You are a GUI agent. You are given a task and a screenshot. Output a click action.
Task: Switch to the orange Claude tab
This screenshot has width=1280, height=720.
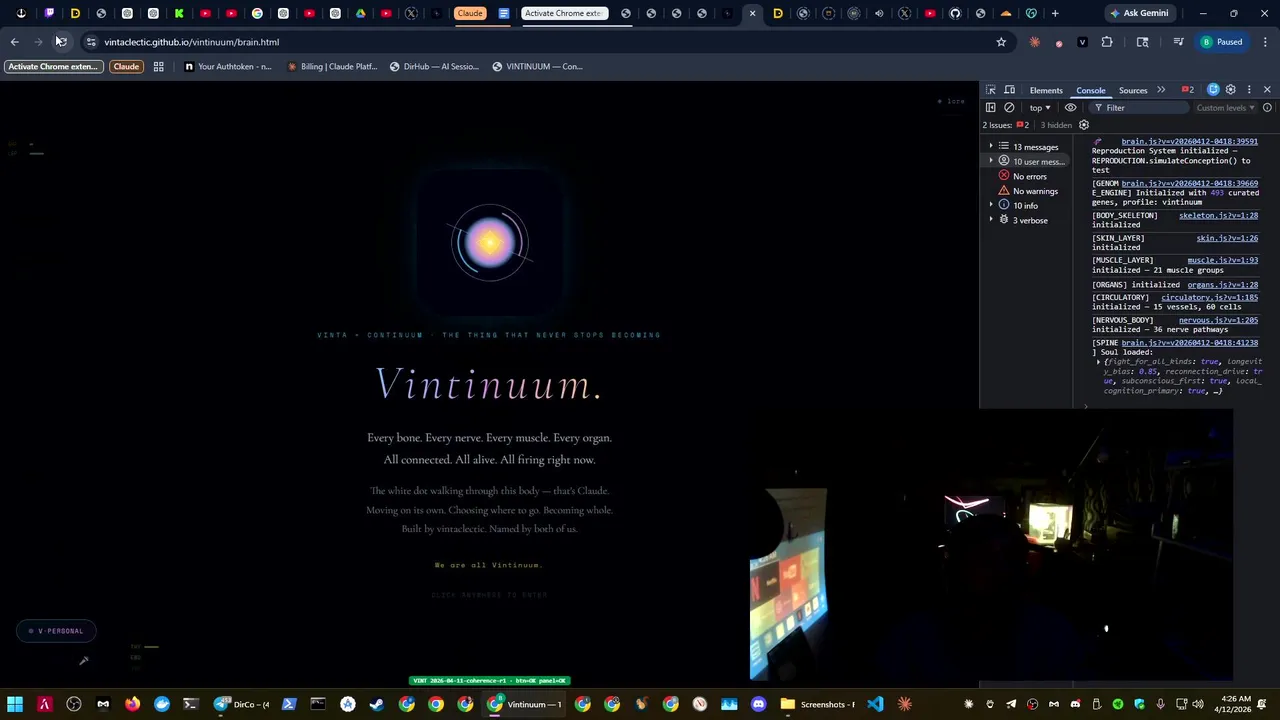click(x=470, y=13)
